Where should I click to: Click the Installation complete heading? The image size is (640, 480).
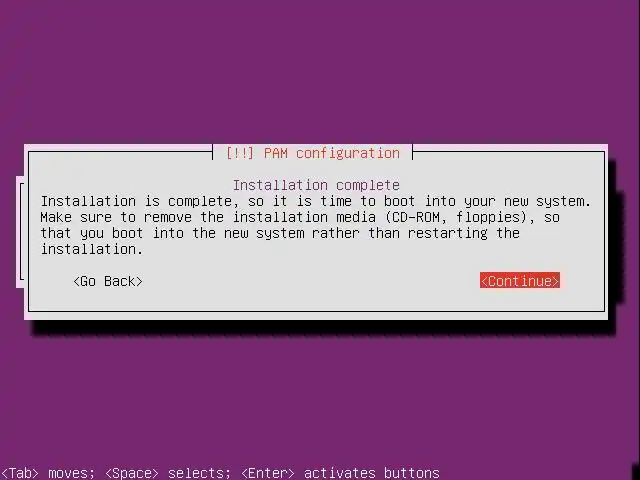tap(316, 185)
